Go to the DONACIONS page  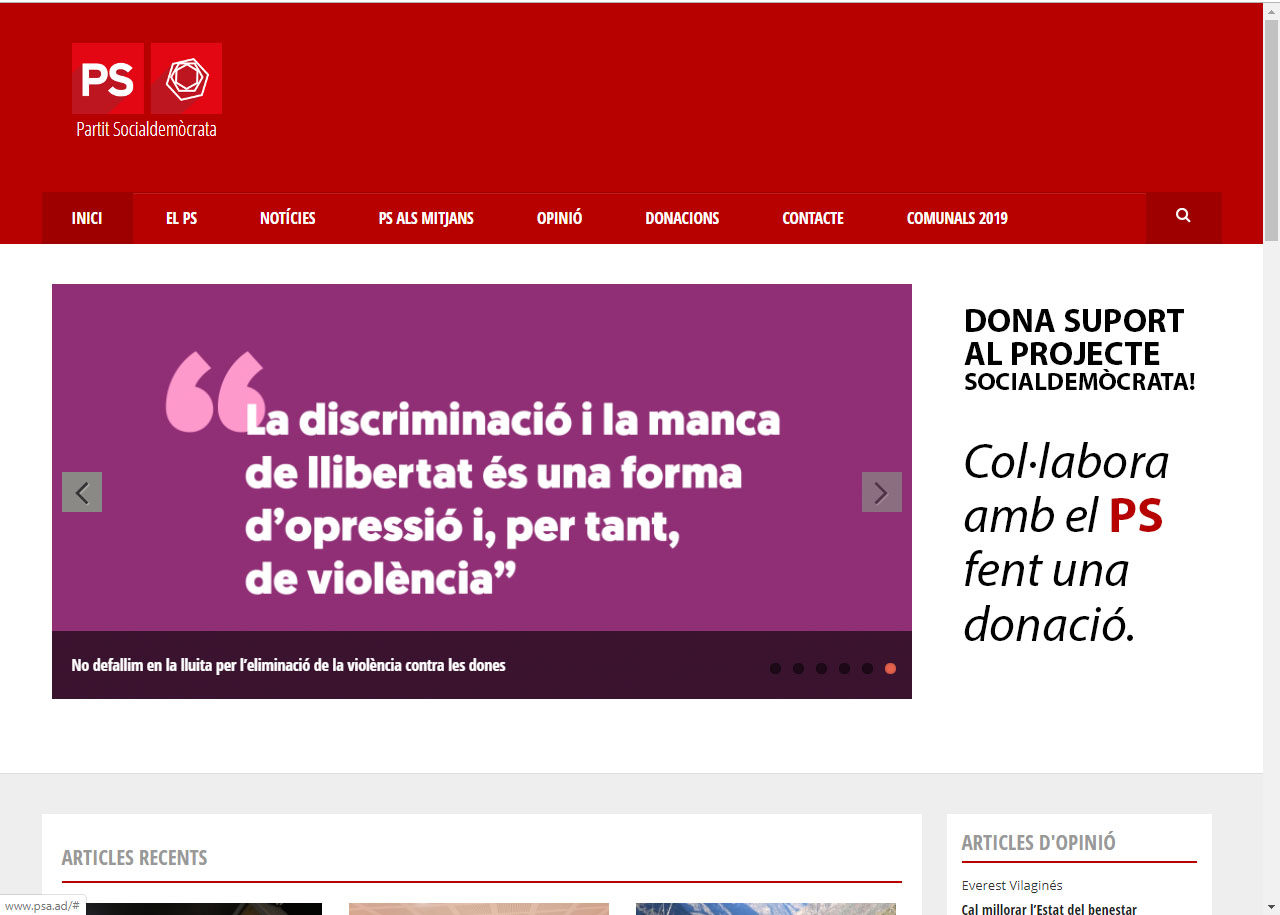[682, 218]
